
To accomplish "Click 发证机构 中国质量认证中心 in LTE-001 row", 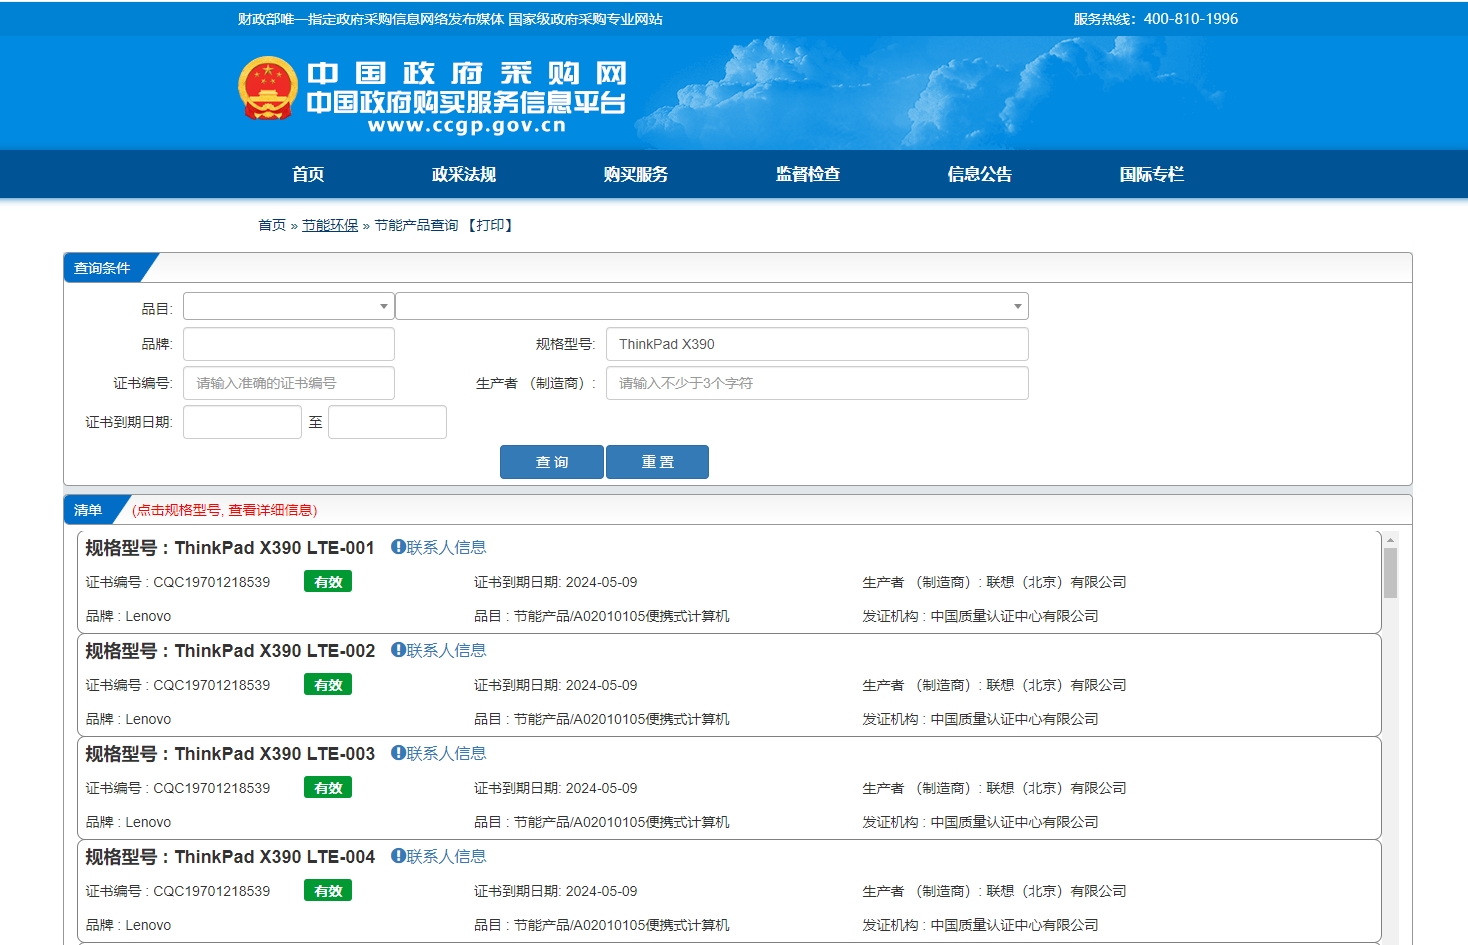I will tap(980, 616).
